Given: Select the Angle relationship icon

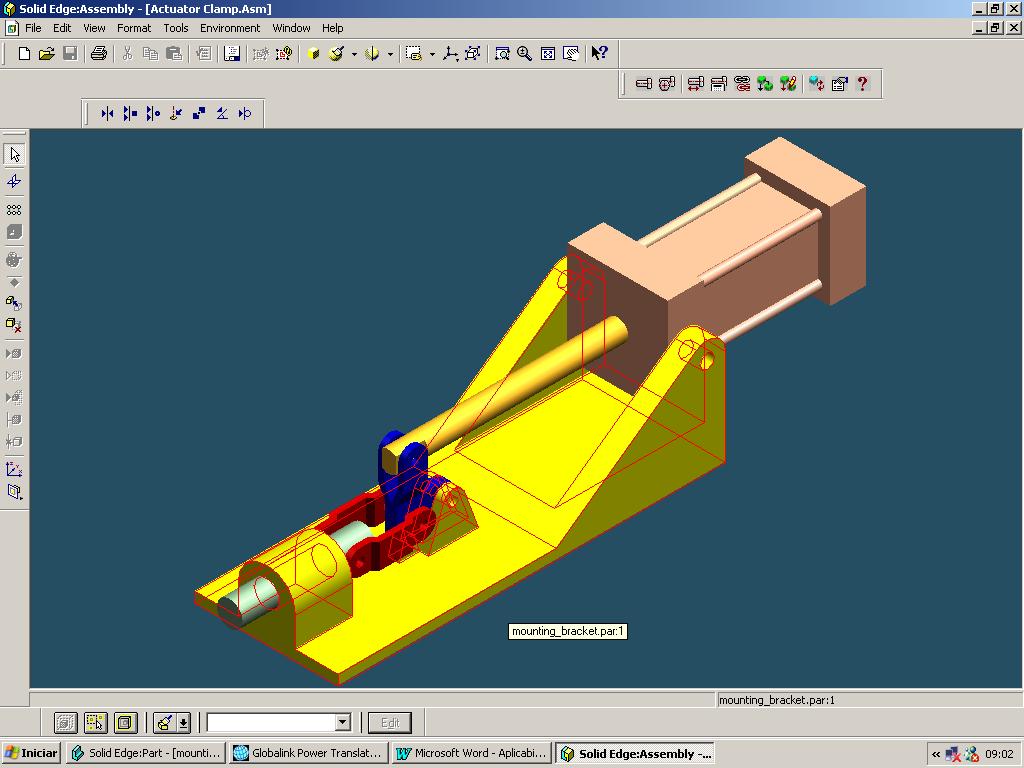Looking at the screenshot, I should (x=222, y=114).
